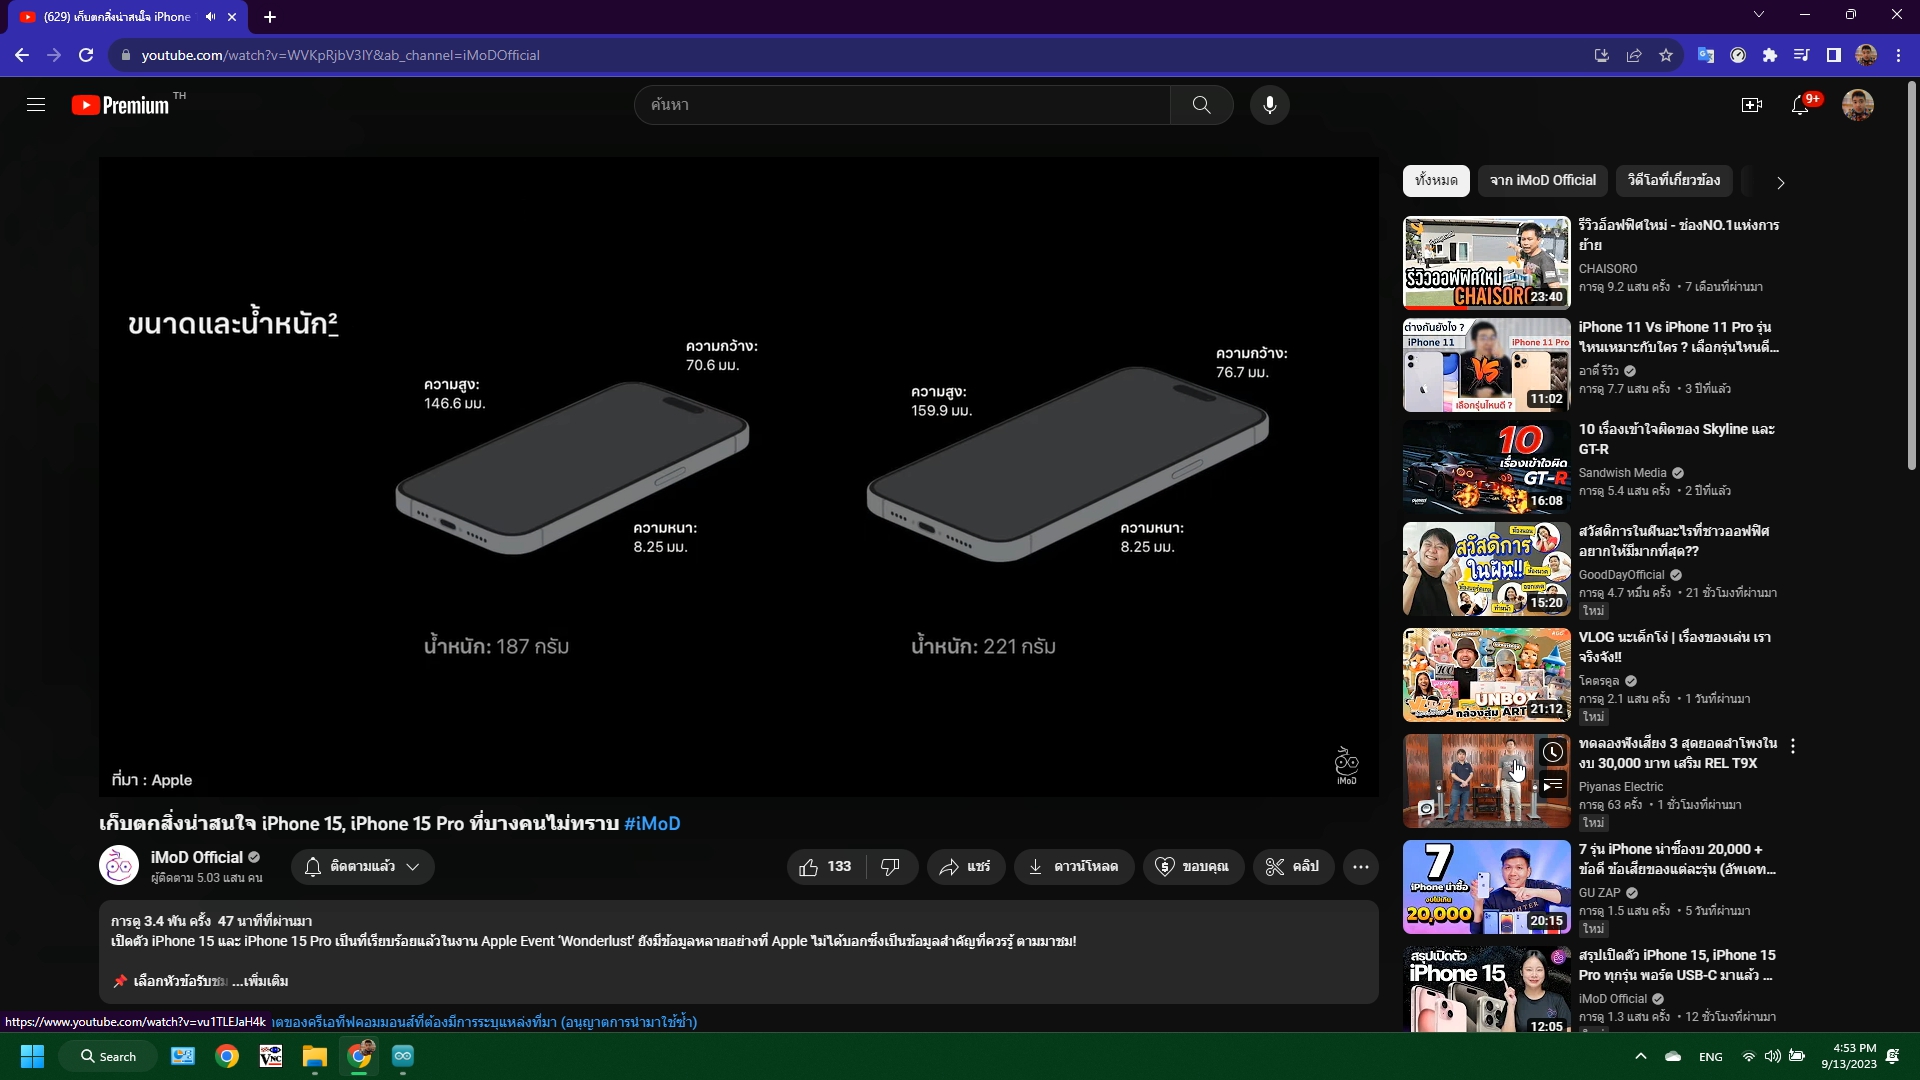
Task: Toggle Chrome side panel
Action: (x=1834, y=55)
